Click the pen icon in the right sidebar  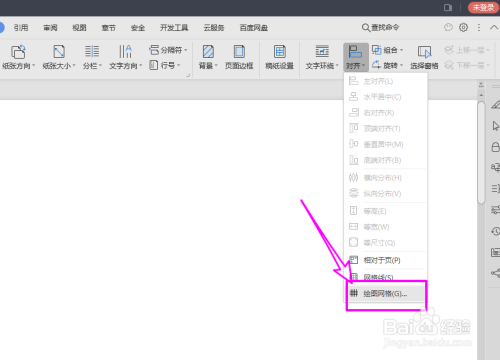(496, 105)
